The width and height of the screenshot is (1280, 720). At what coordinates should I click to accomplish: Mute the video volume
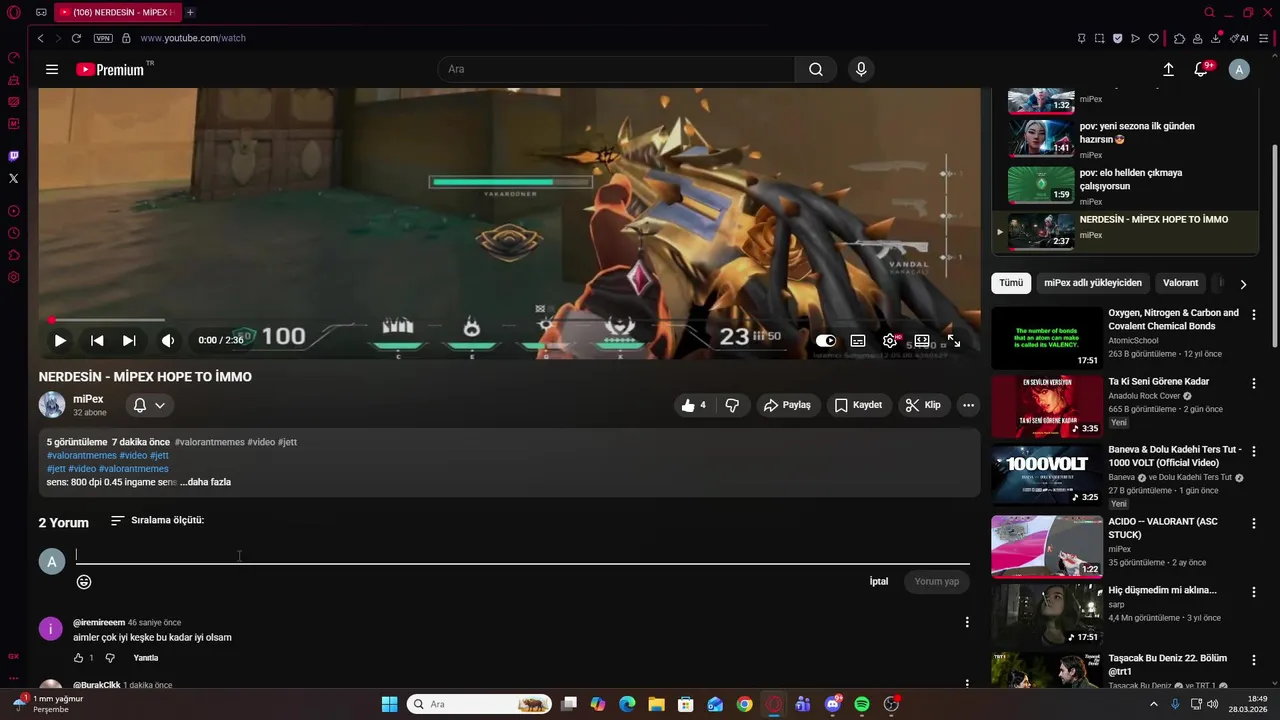click(168, 340)
